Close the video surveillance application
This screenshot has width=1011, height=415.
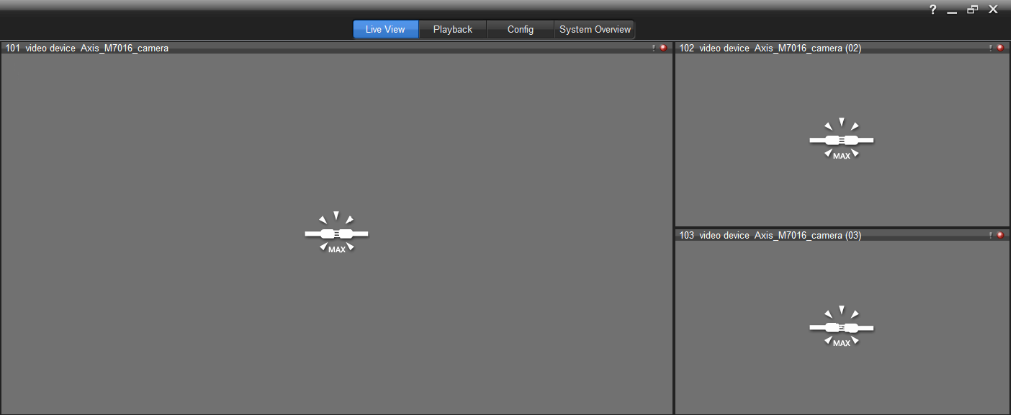993,9
